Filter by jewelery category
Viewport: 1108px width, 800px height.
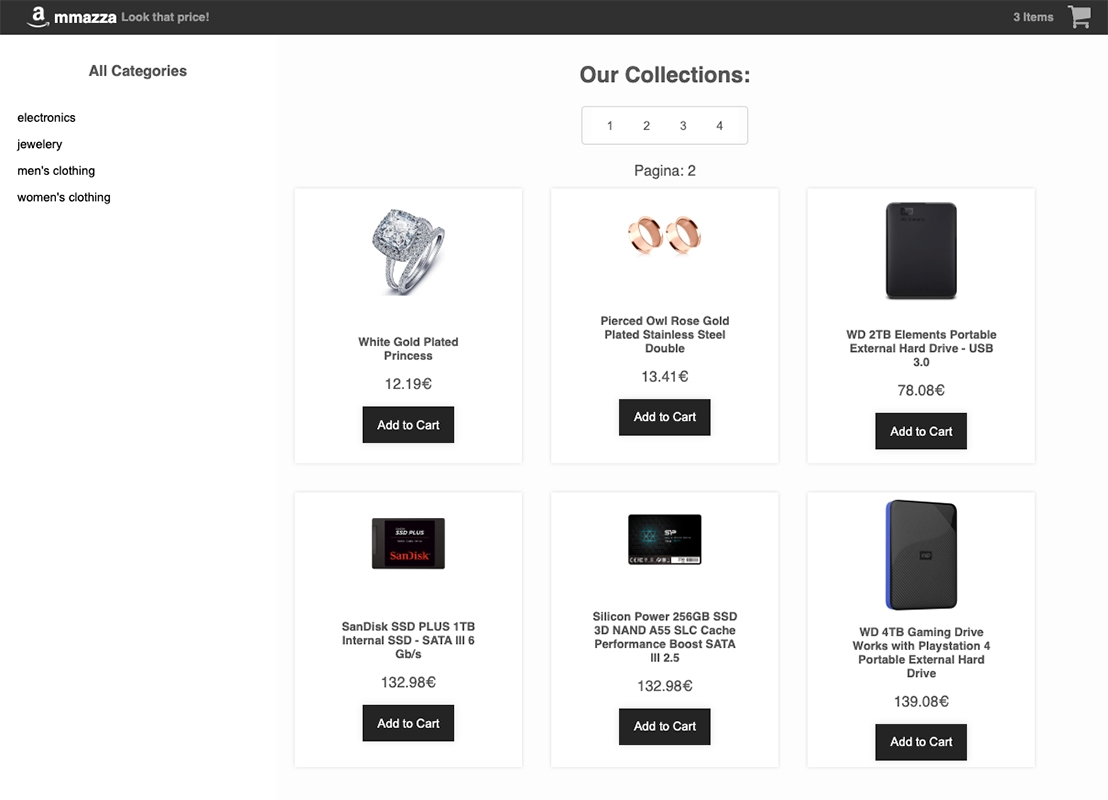40,145
